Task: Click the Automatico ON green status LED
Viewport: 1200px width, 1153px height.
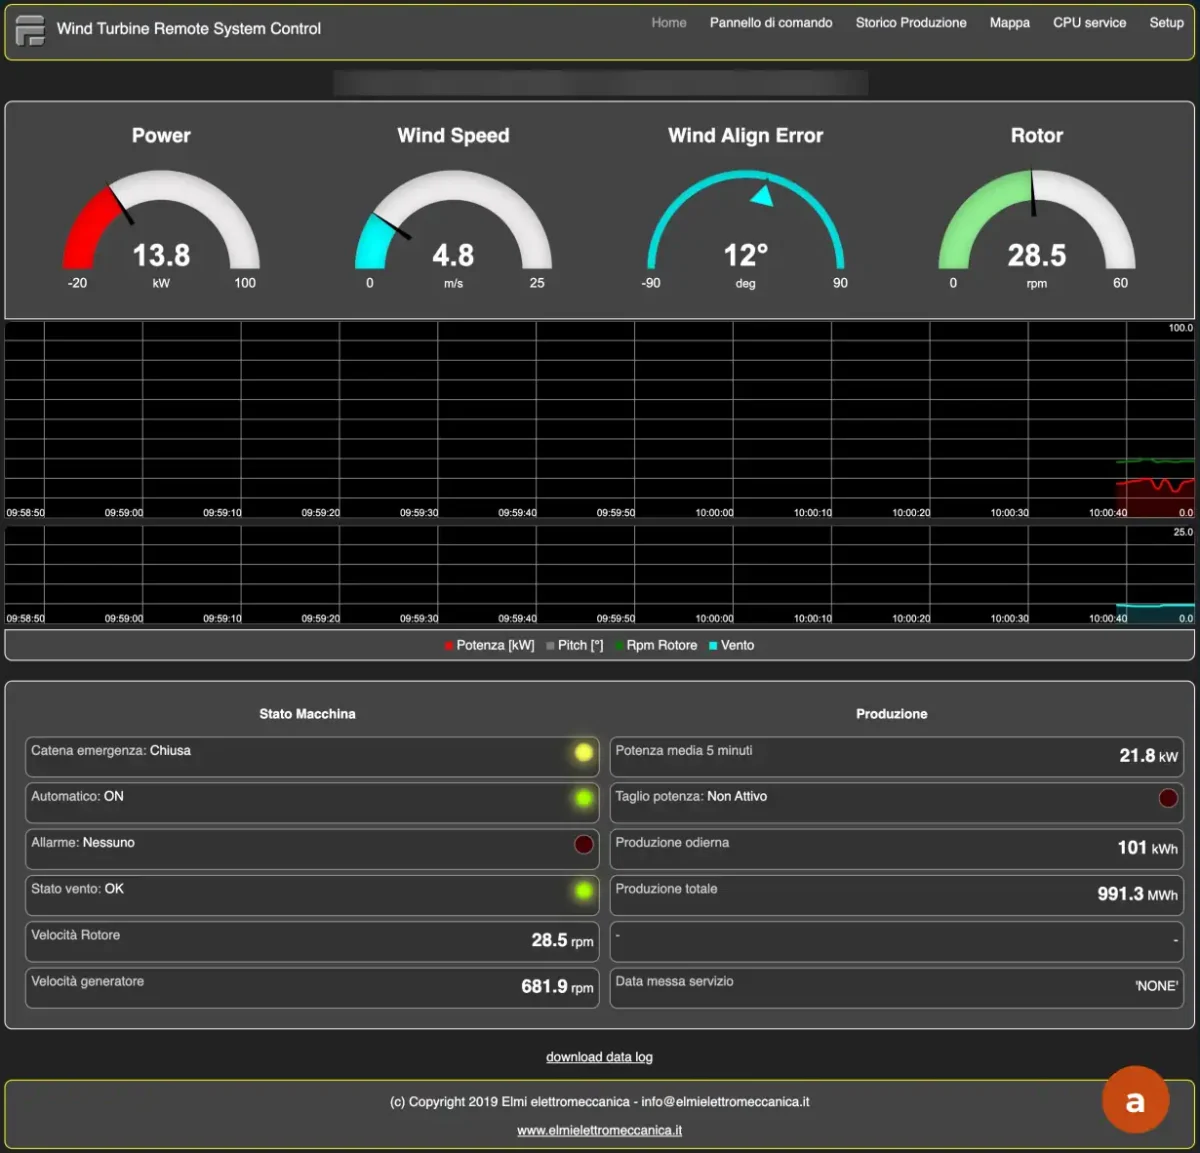Action: (584, 799)
